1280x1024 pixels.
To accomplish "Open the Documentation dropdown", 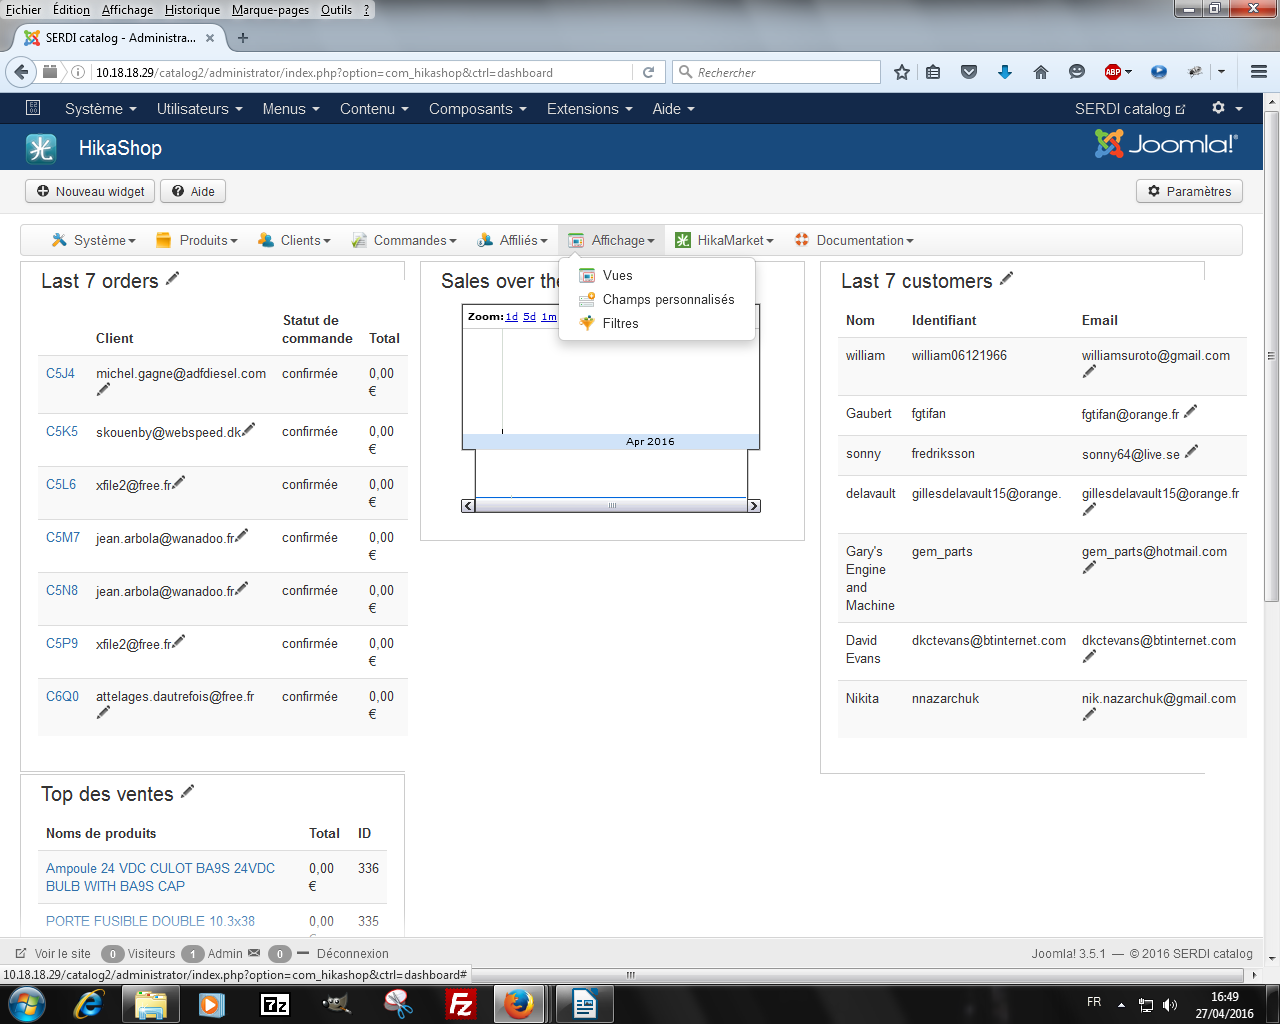I will [x=854, y=240].
